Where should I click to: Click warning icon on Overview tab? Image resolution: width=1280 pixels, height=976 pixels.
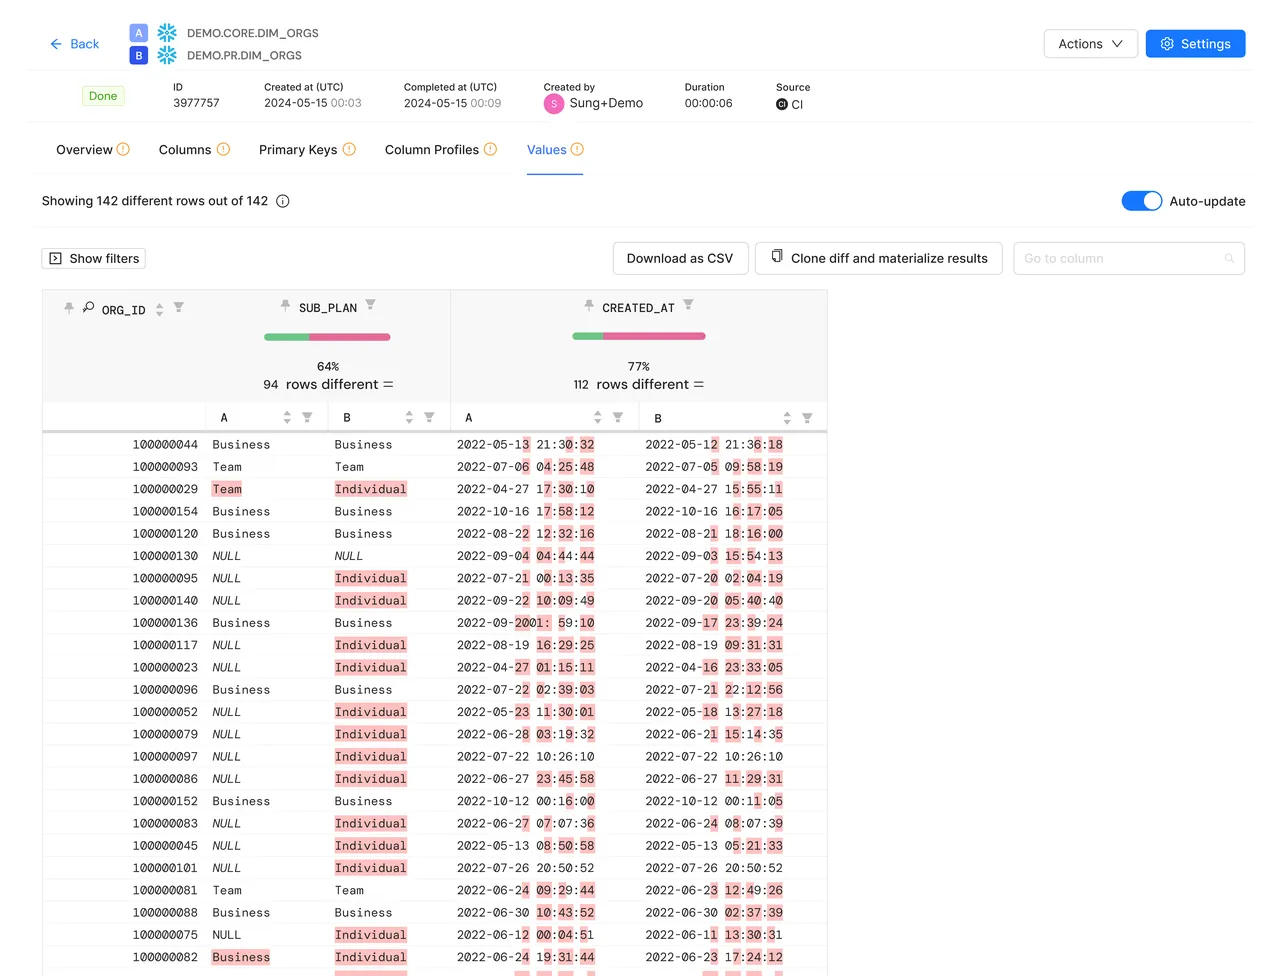pos(123,149)
